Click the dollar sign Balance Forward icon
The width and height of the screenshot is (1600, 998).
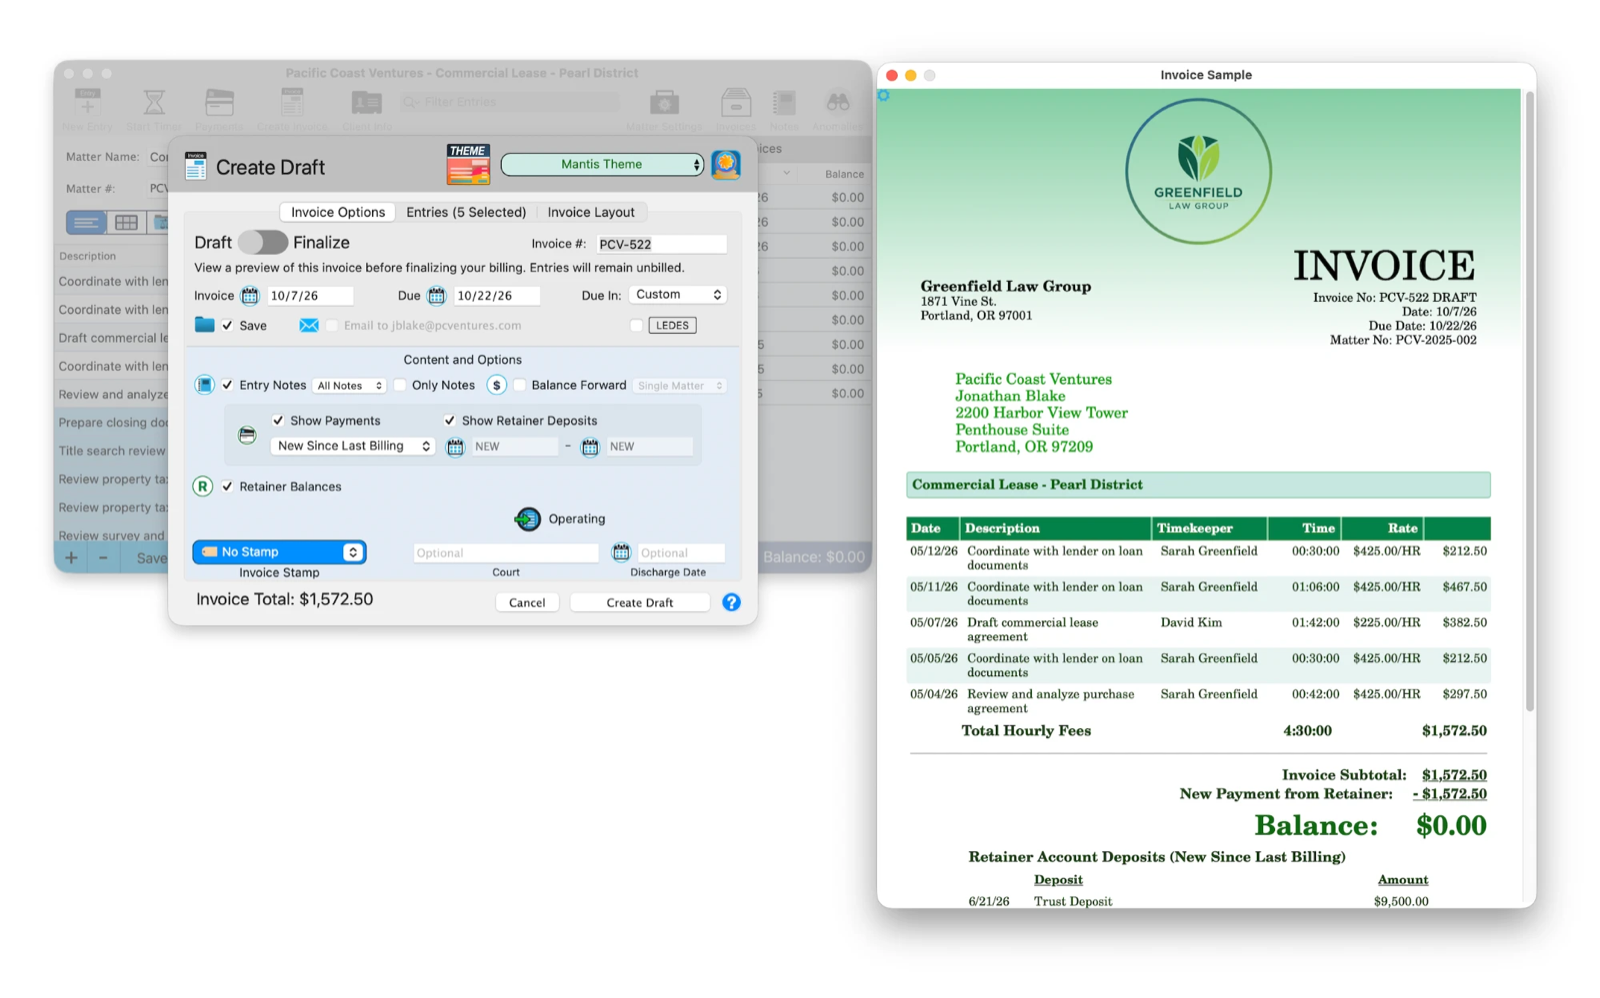coord(496,385)
